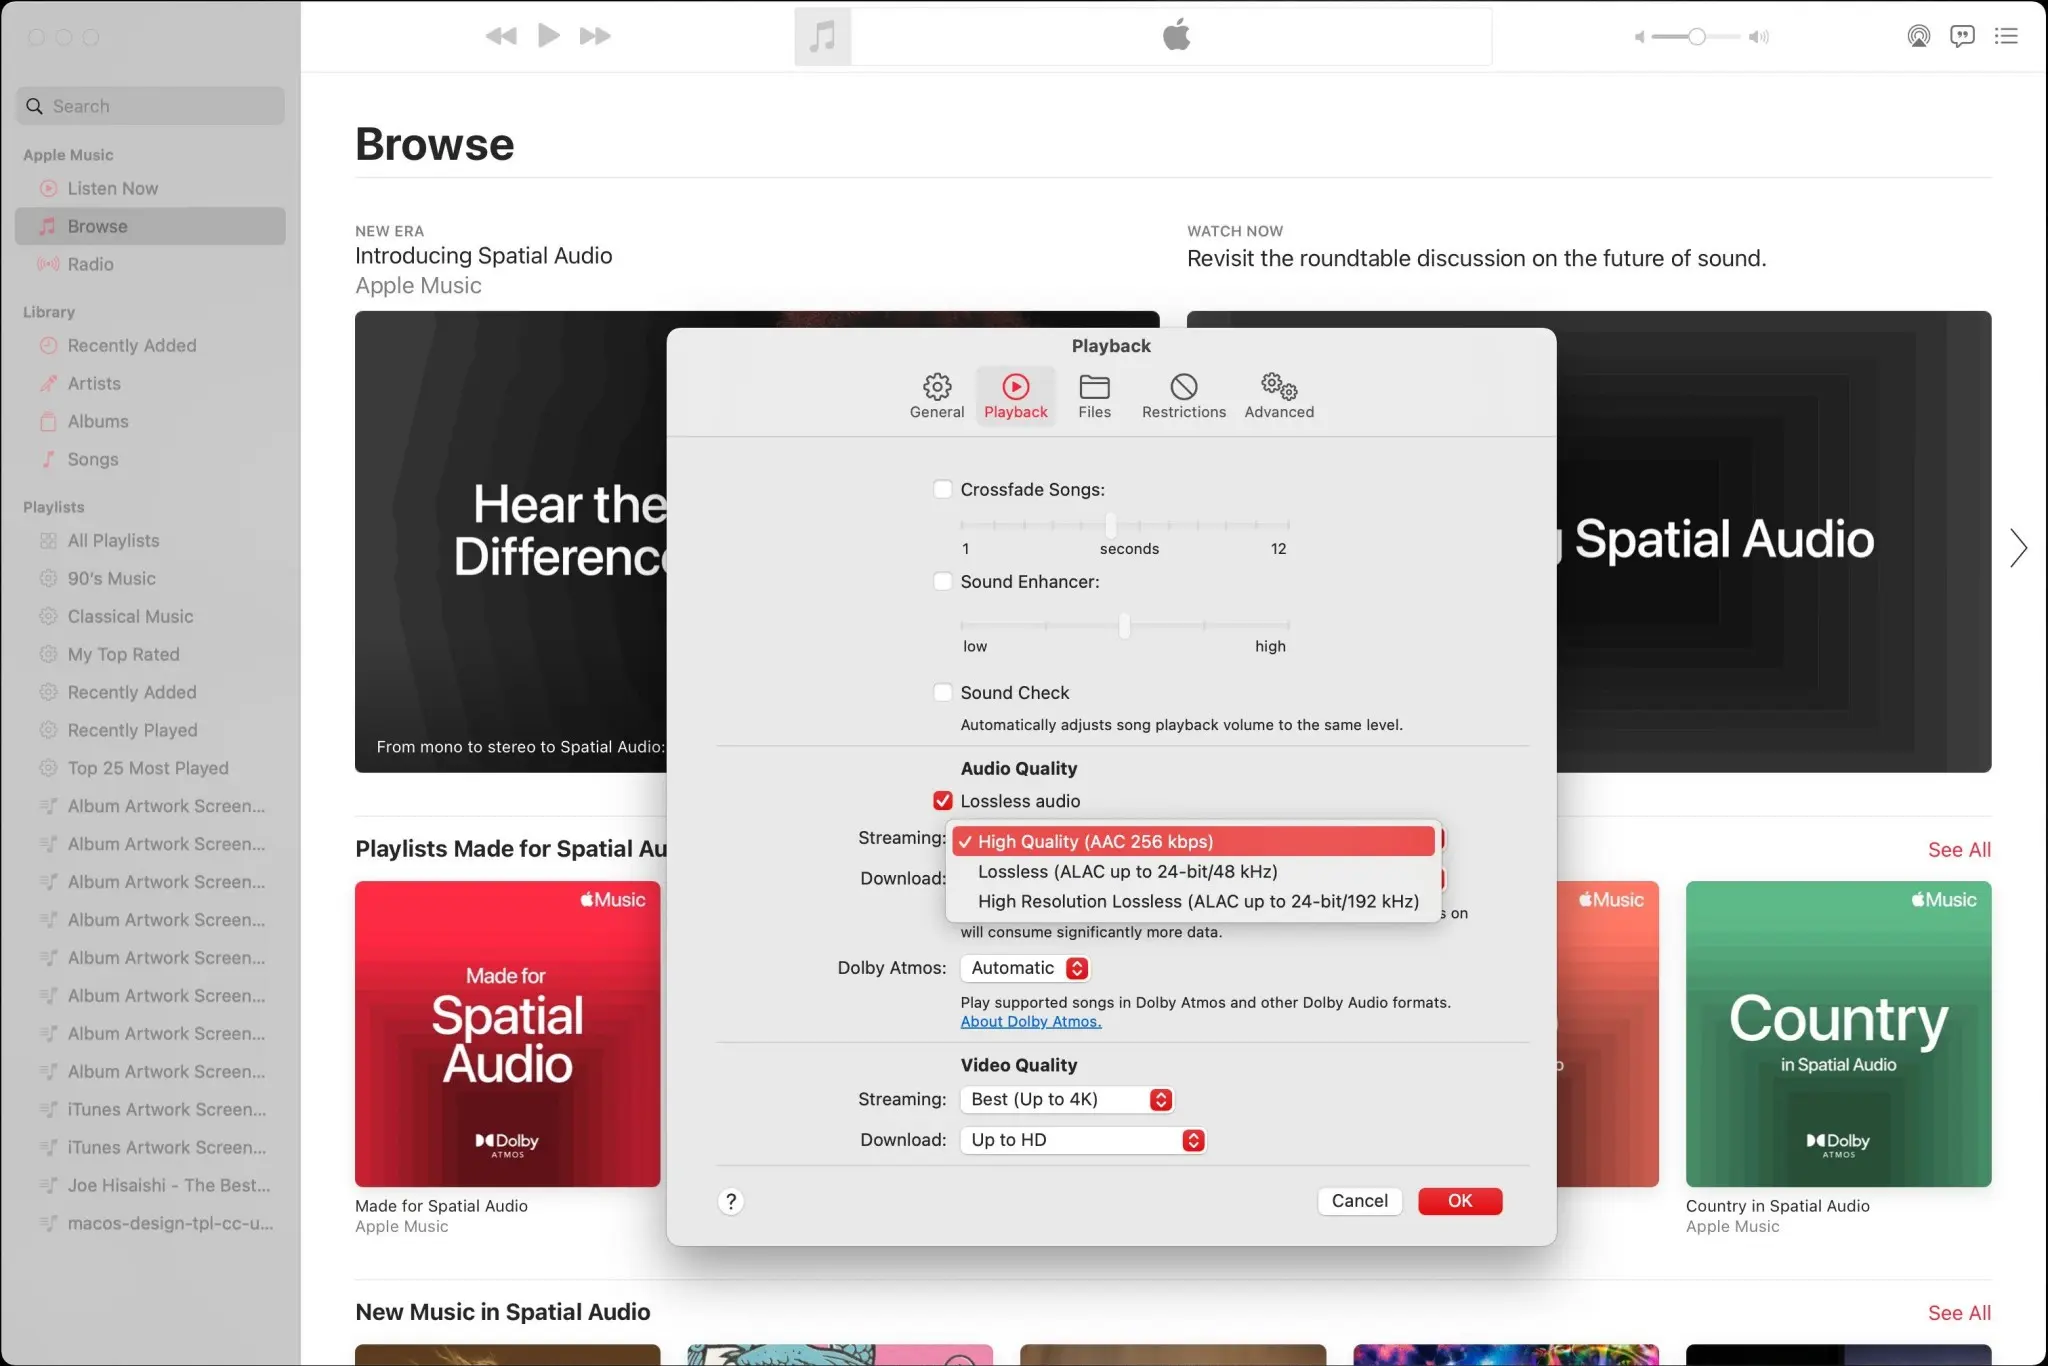
Task: Open the Advanced preferences pane
Action: (x=1278, y=396)
